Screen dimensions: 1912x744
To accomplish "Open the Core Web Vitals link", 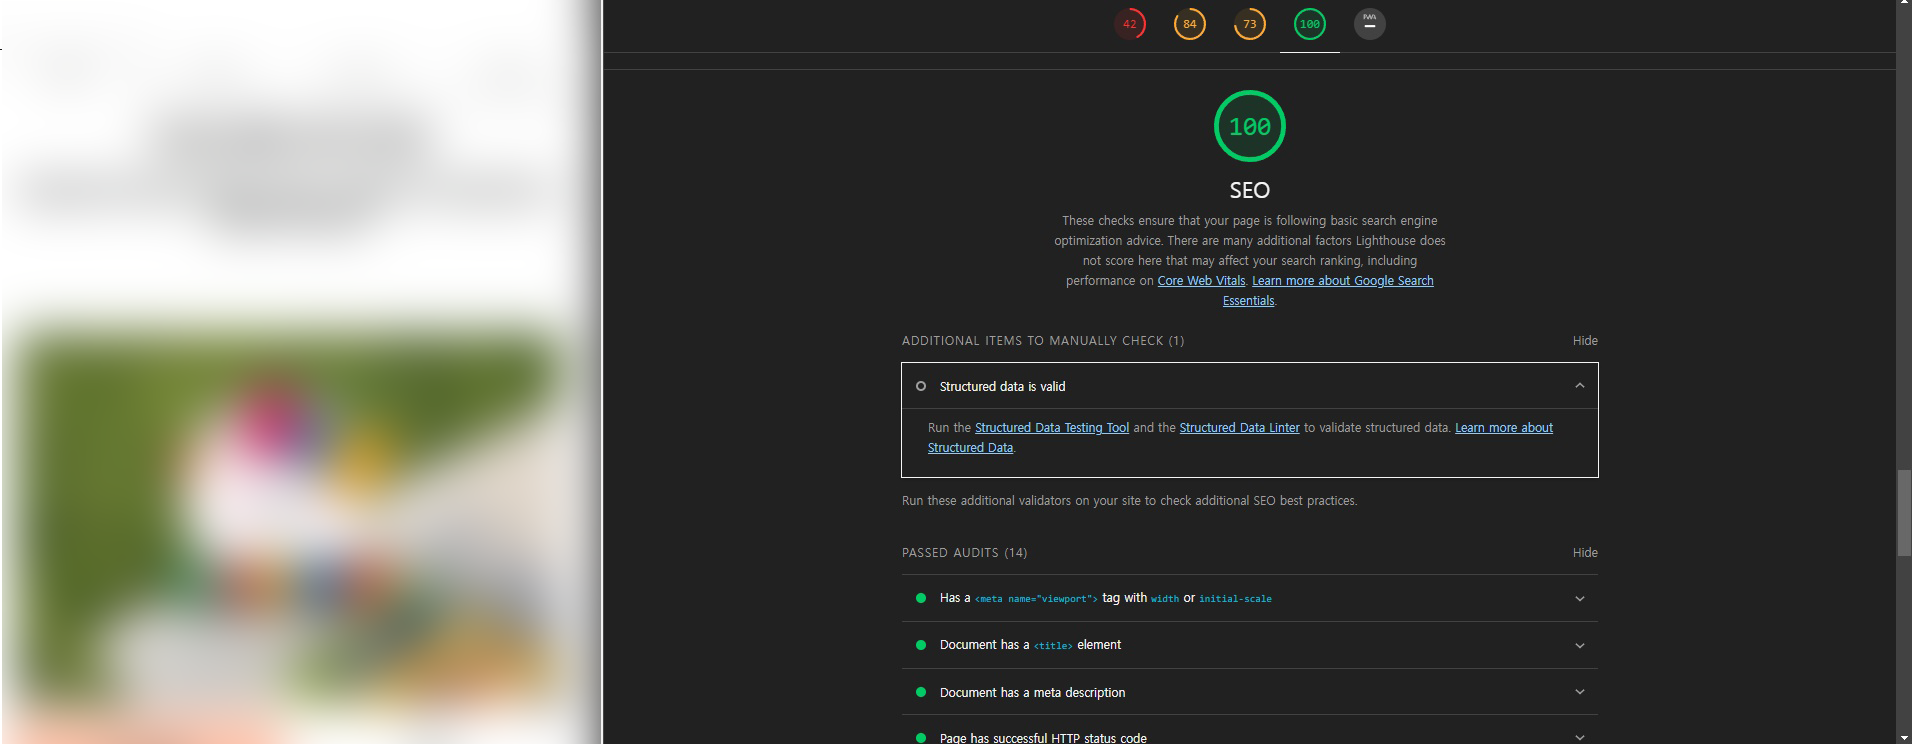I will pos(1201,281).
